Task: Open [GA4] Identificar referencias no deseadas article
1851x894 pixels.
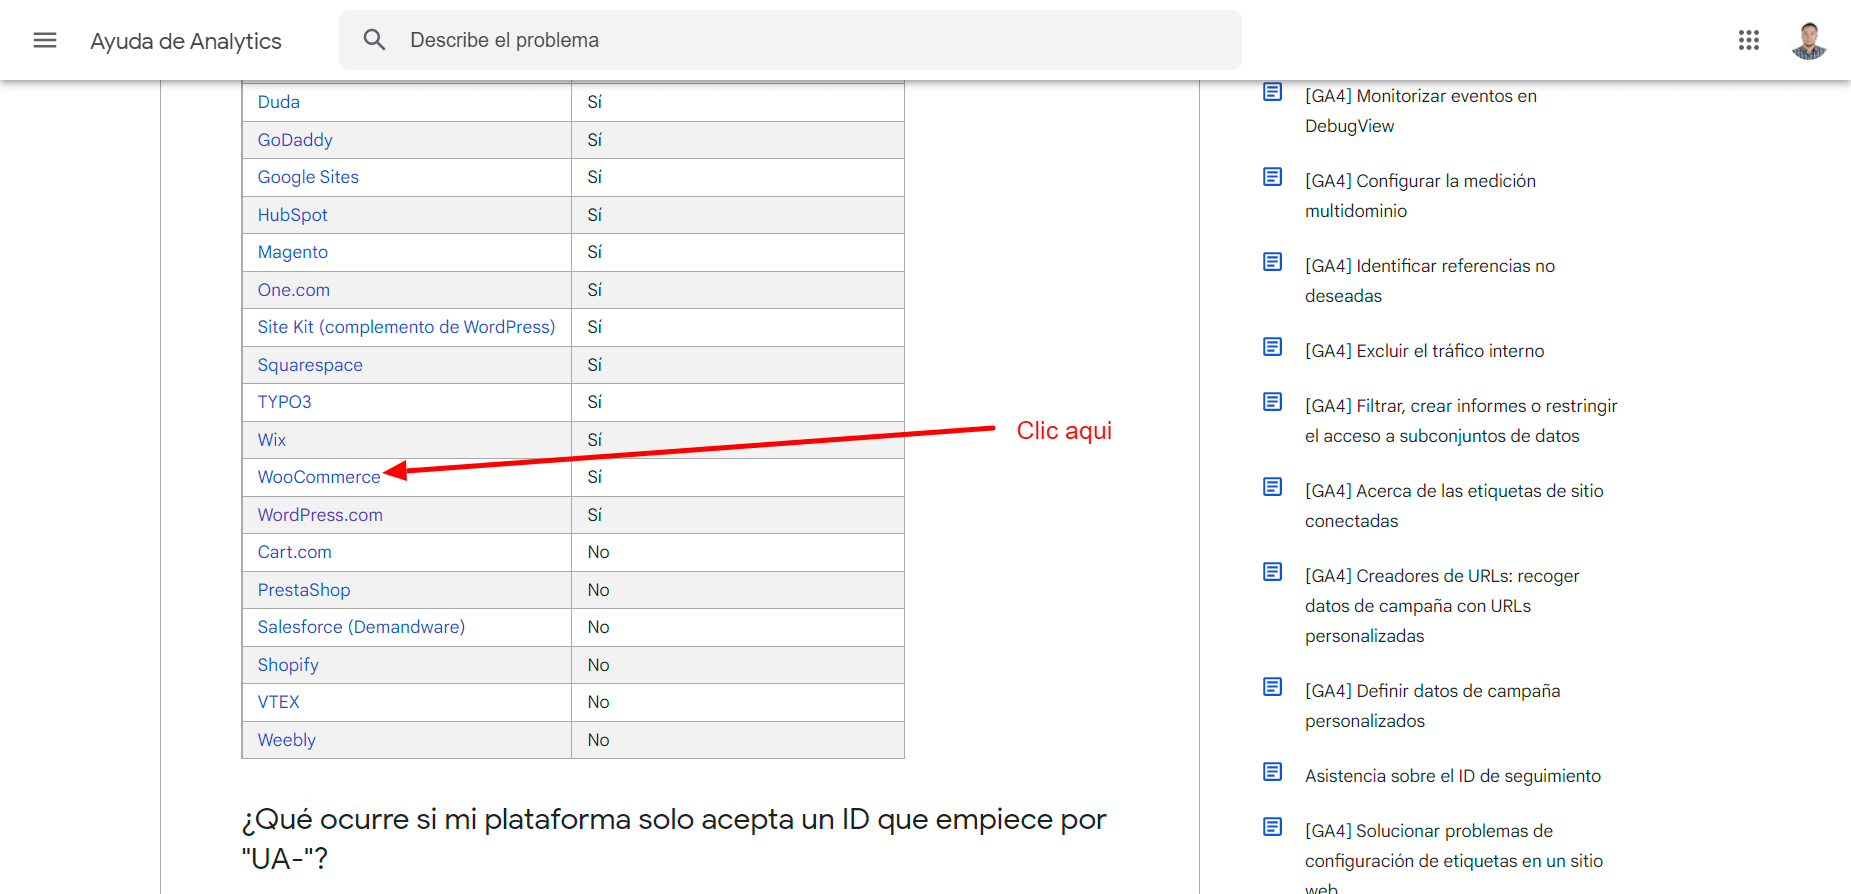Action: (1430, 281)
